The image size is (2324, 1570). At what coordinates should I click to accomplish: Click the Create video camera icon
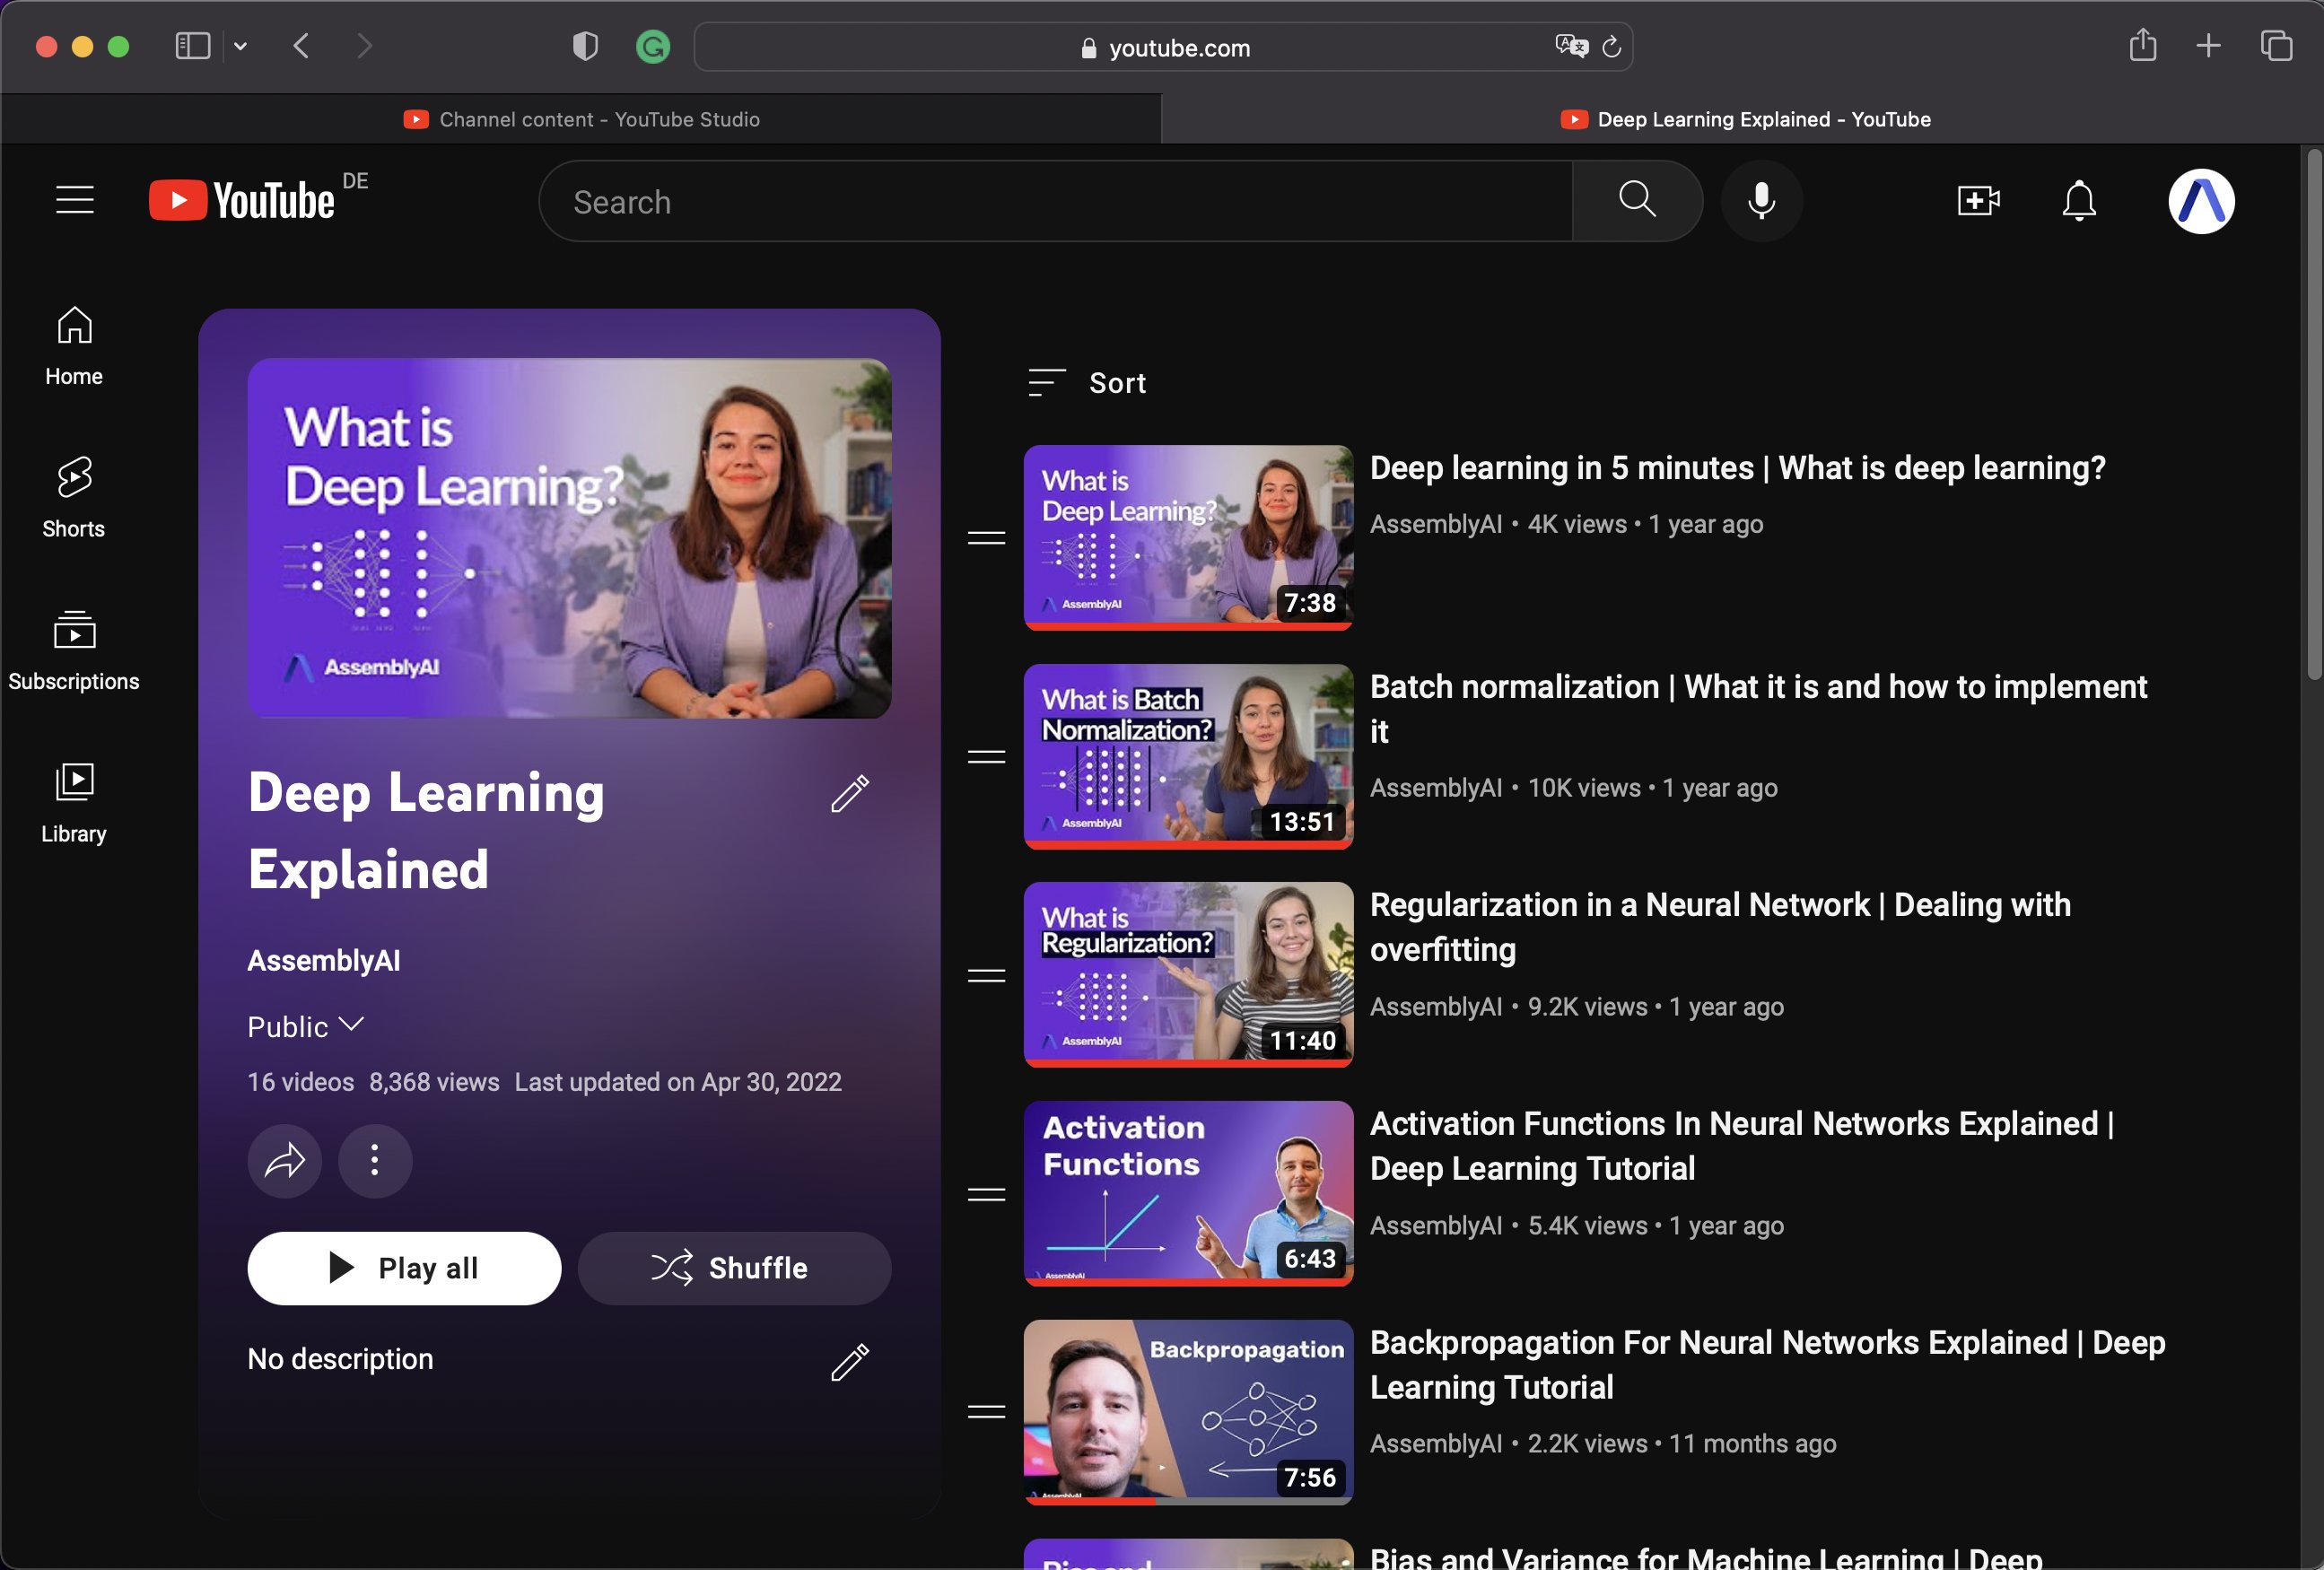pyautogui.click(x=1977, y=201)
